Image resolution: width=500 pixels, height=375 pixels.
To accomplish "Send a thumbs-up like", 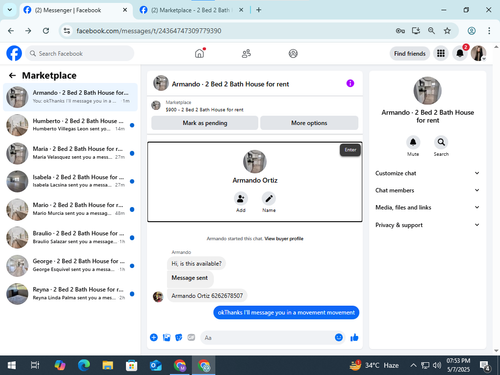I will point(354,337).
